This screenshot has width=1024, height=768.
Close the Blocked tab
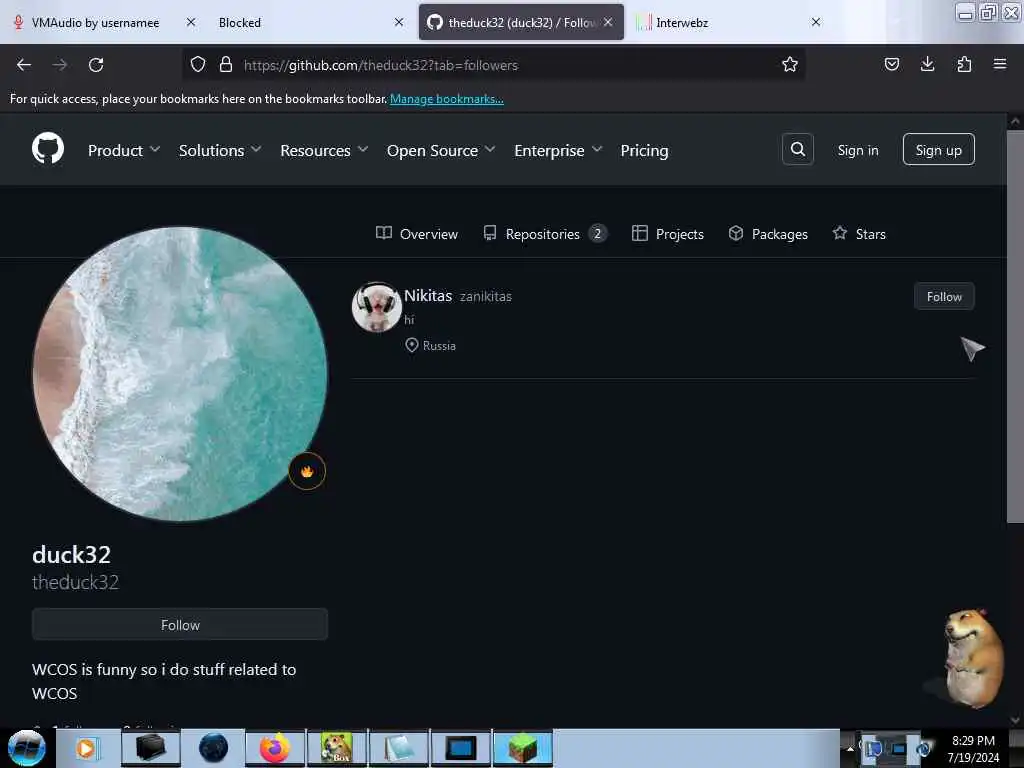click(399, 22)
